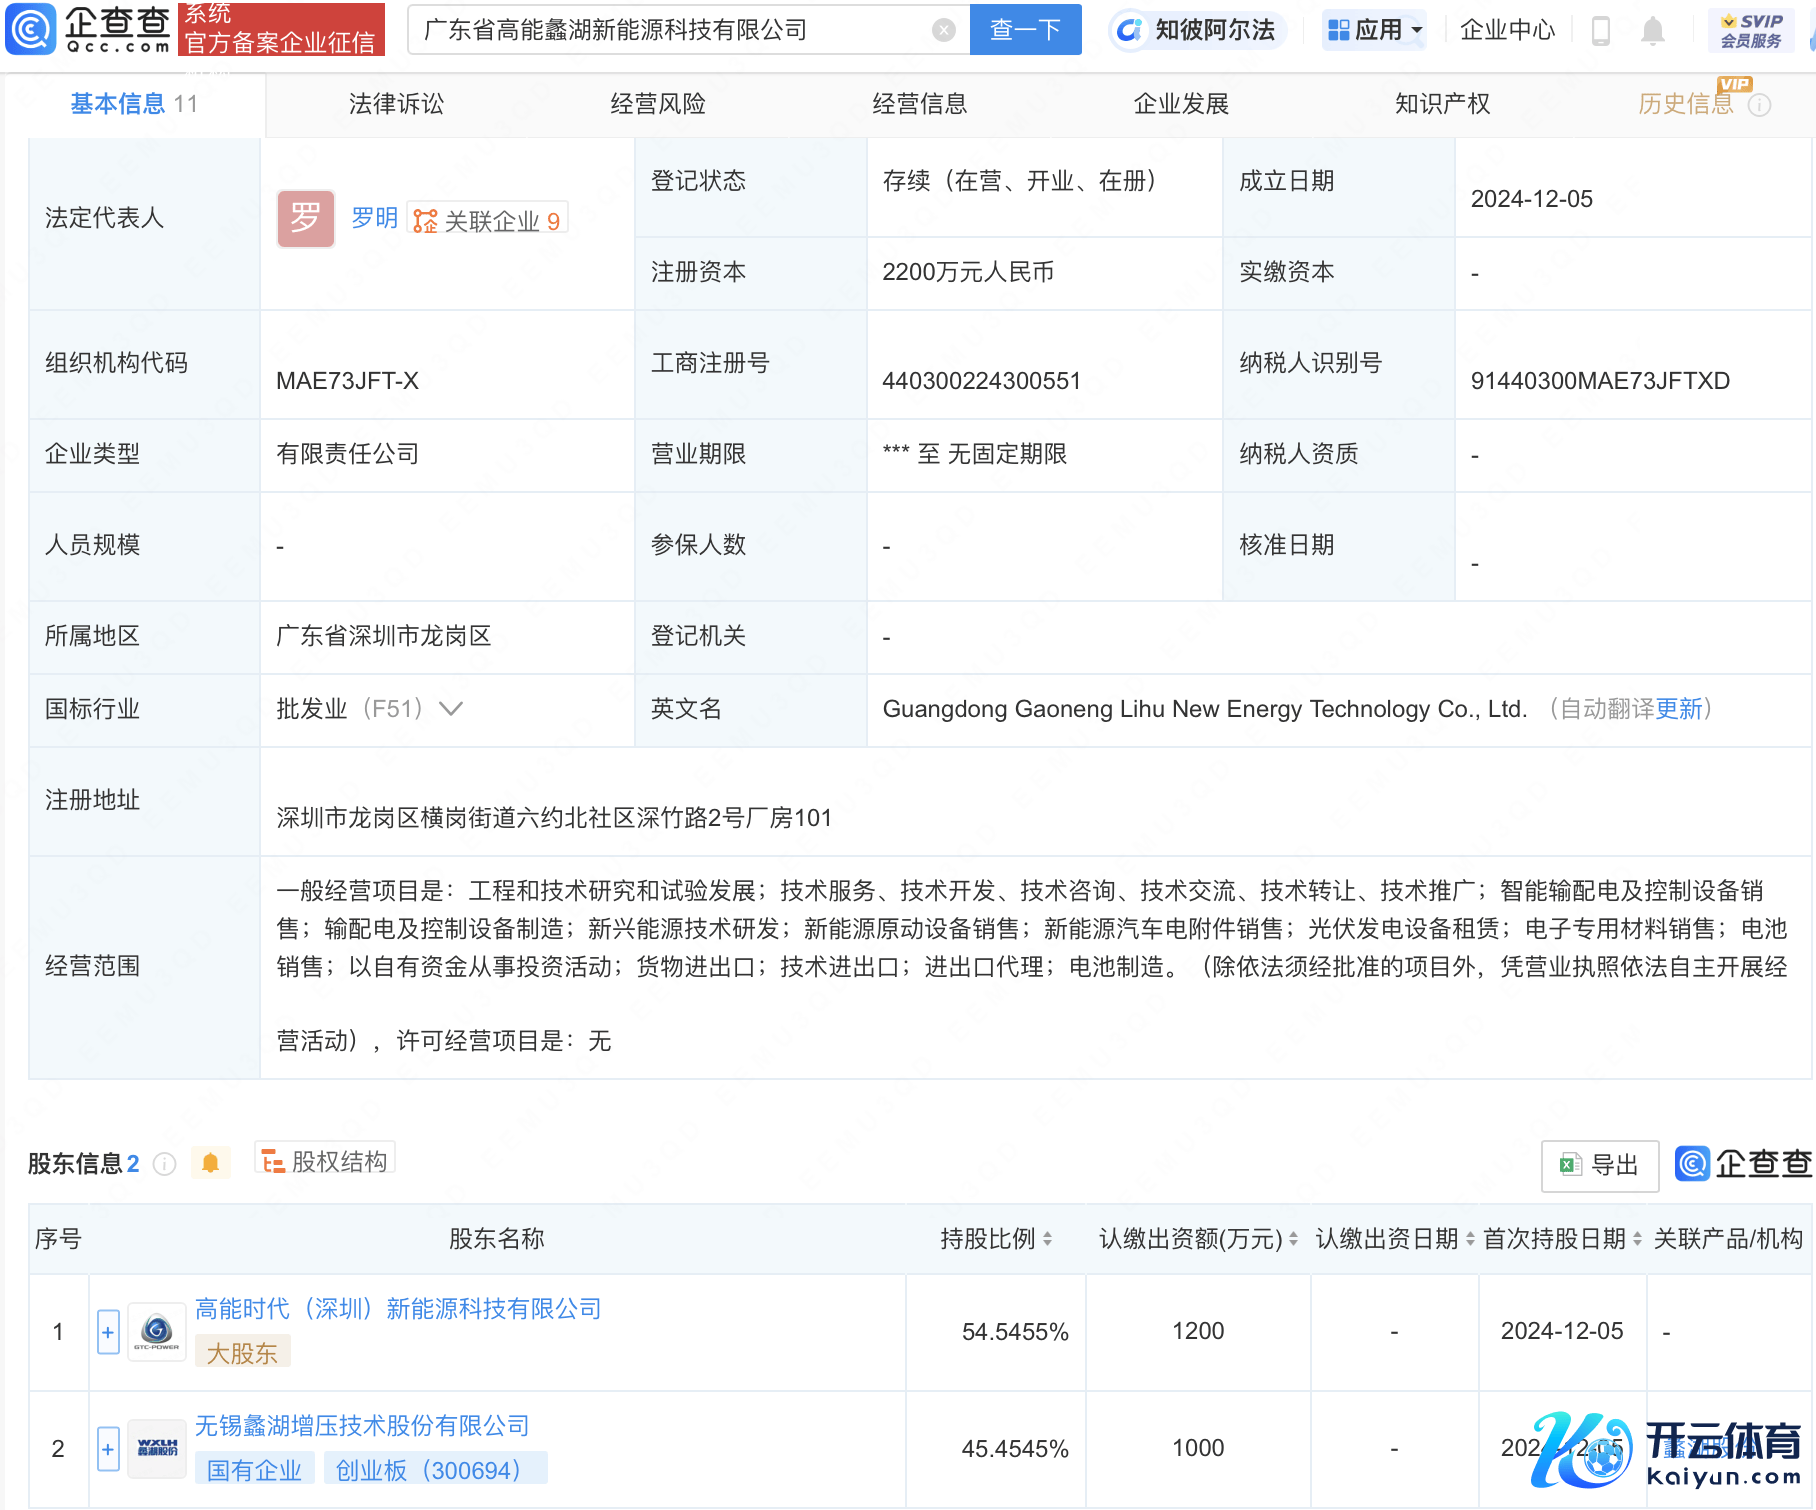
Task: Sort shareholders by 持股比例 column
Action: coord(1047,1239)
